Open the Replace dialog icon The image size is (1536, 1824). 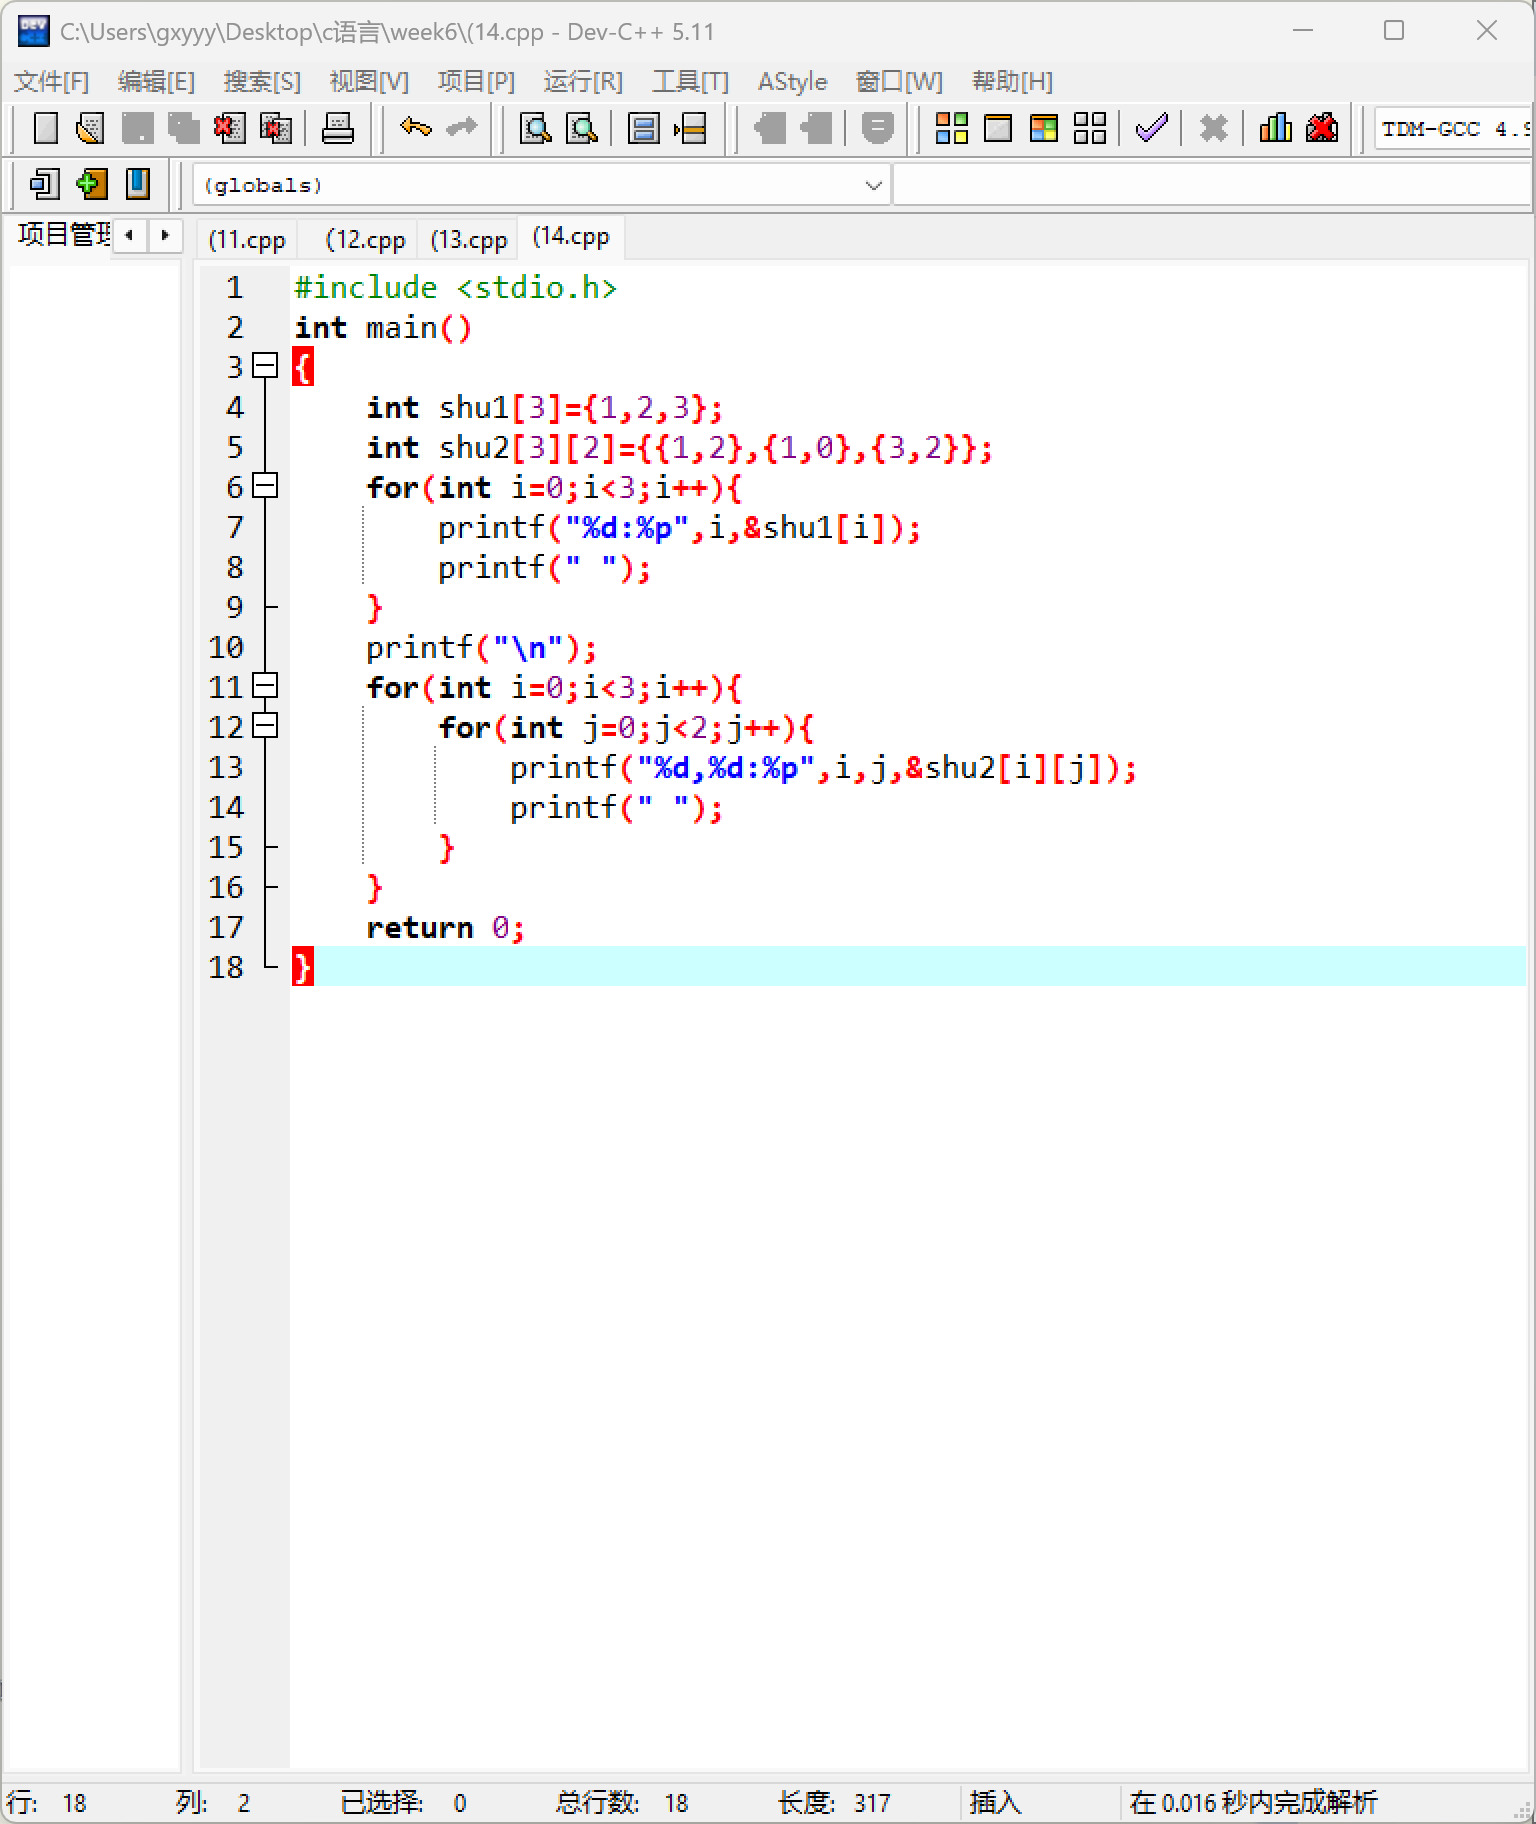(x=582, y=128)
